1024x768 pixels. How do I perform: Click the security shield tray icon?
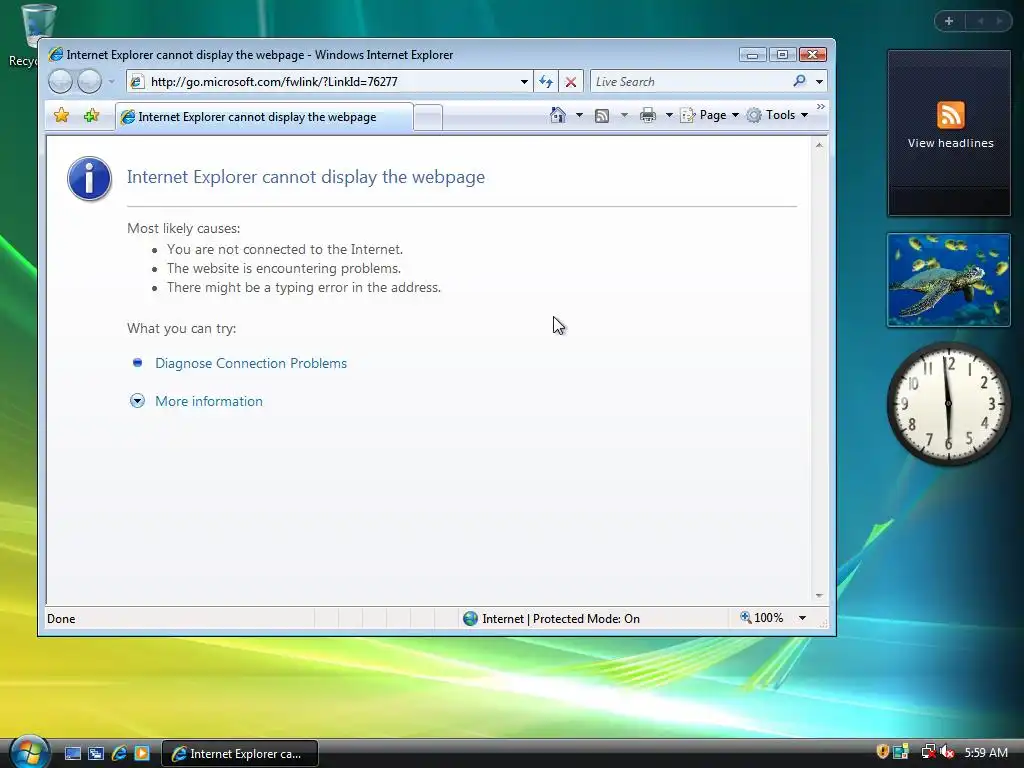click(x=882, y=752)
